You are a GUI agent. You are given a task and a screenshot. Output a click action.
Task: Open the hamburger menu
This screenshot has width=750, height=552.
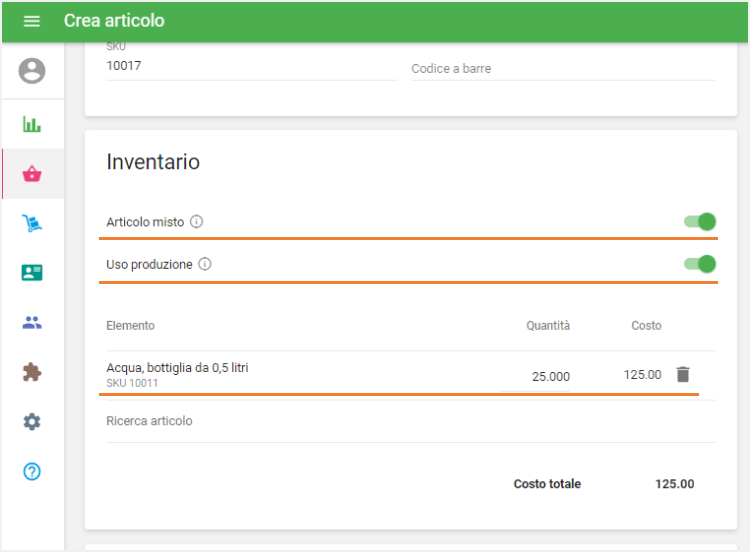coord(32,21)
